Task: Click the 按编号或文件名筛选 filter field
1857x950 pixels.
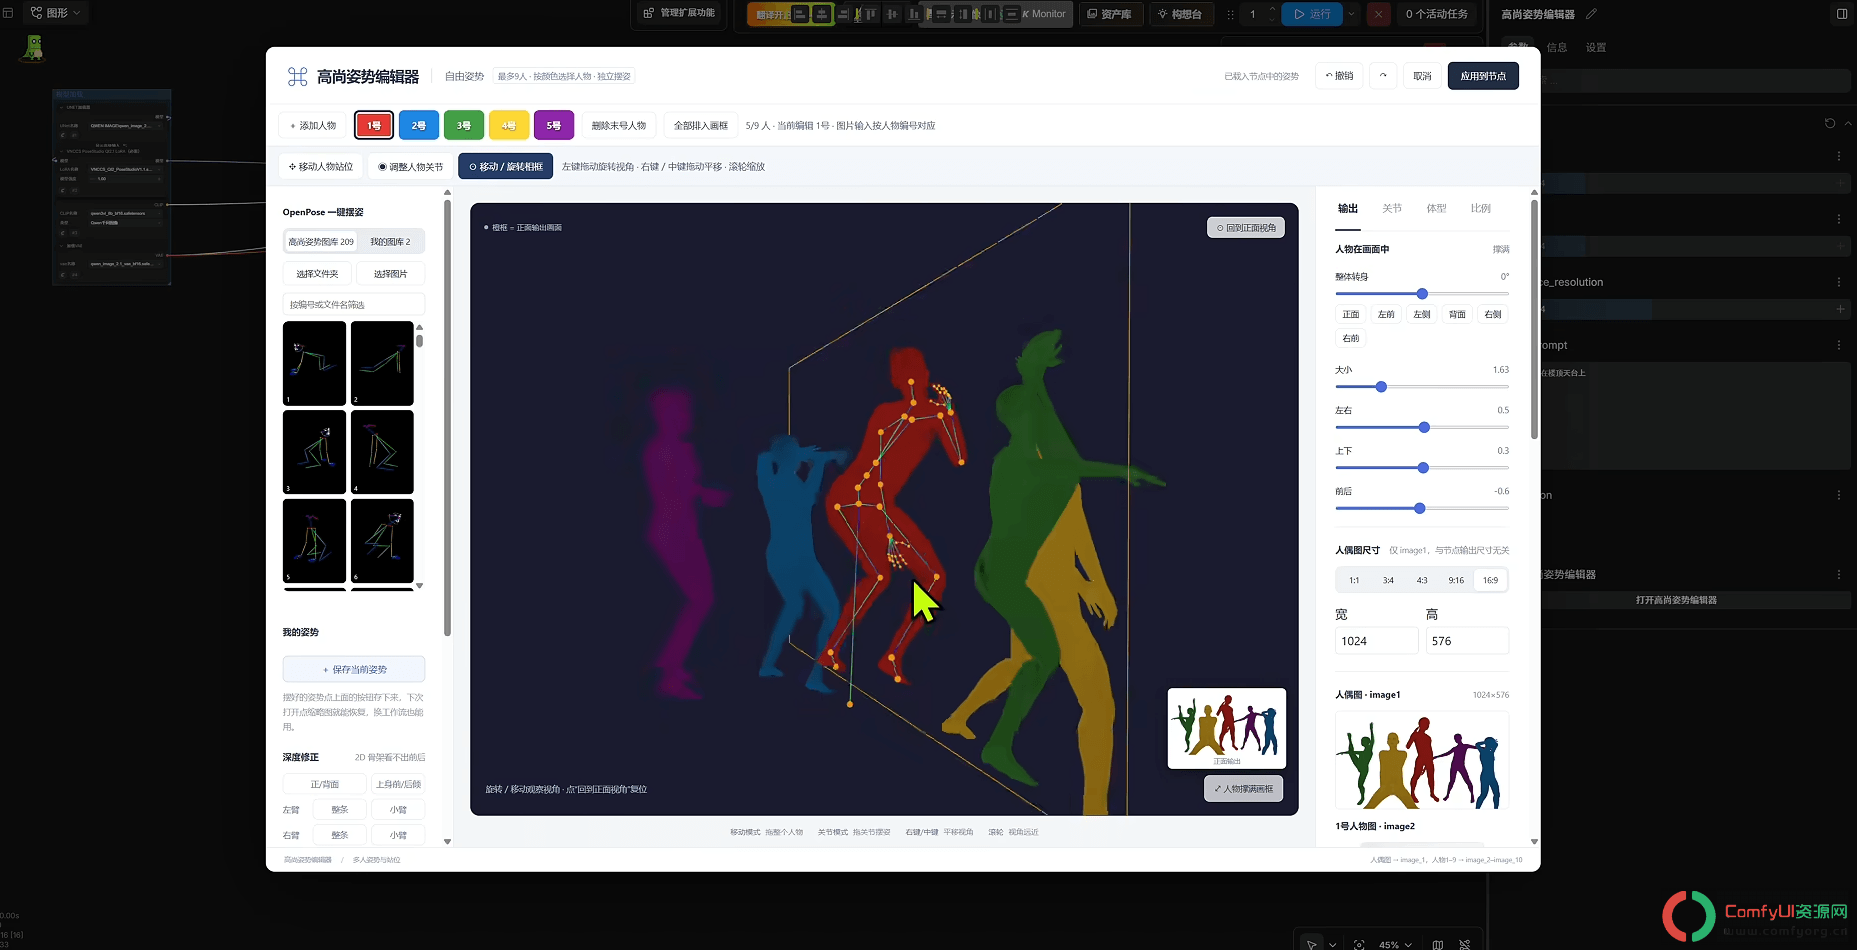Action: 354,304
